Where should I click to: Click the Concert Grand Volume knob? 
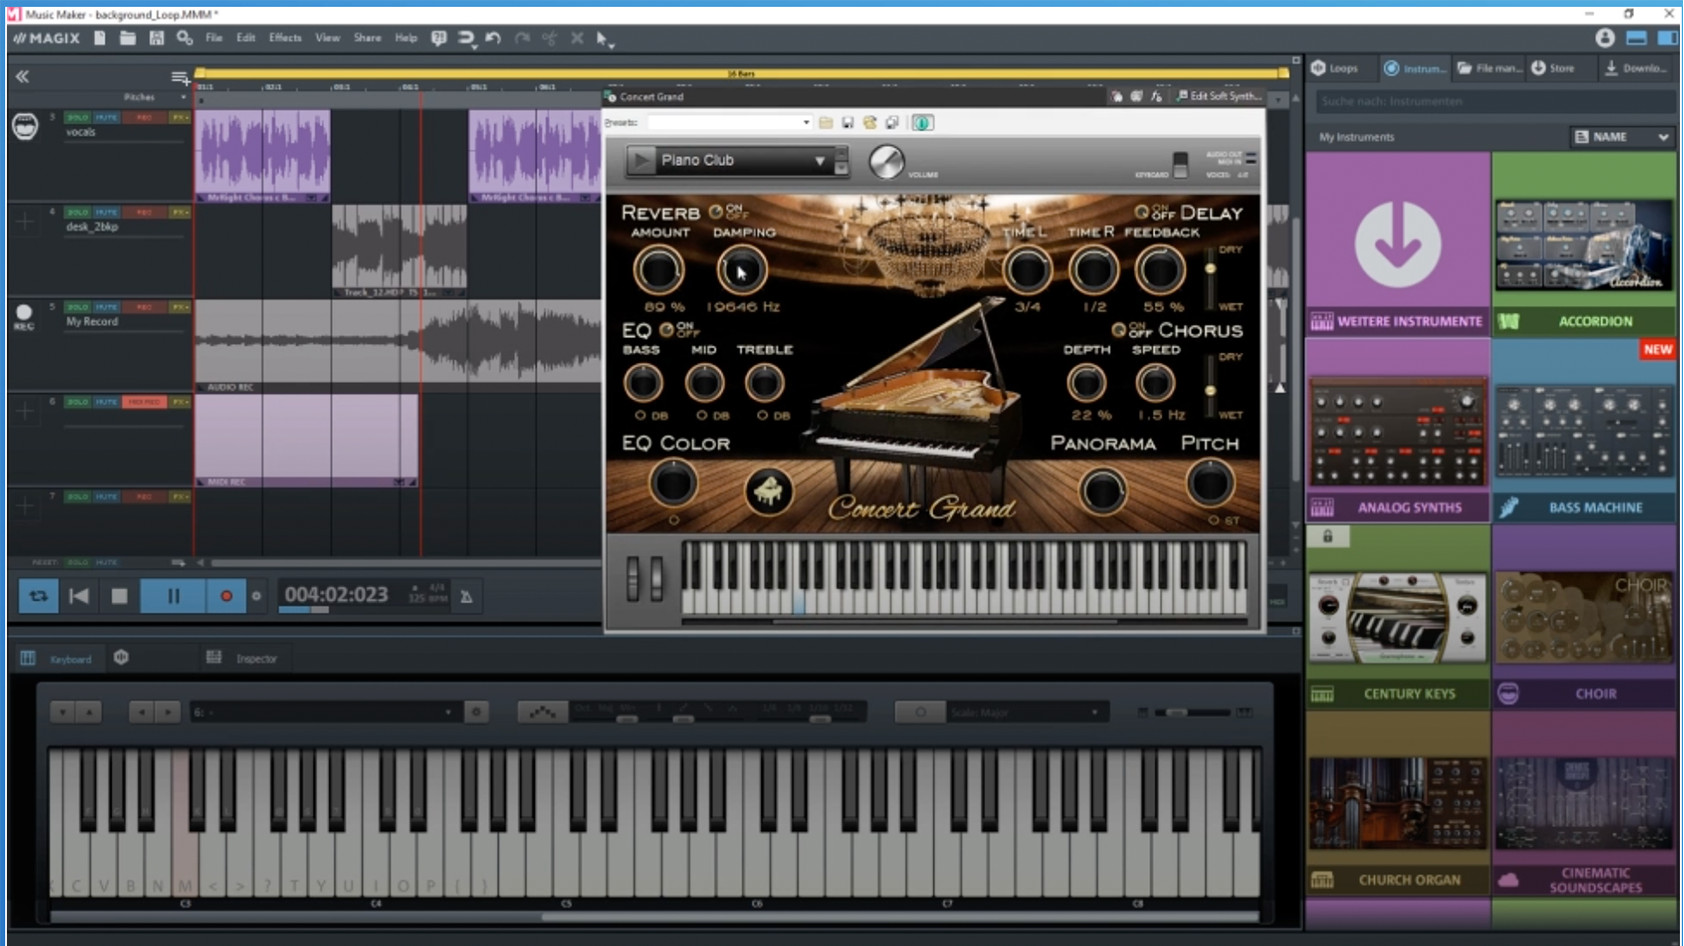[886, 162]
